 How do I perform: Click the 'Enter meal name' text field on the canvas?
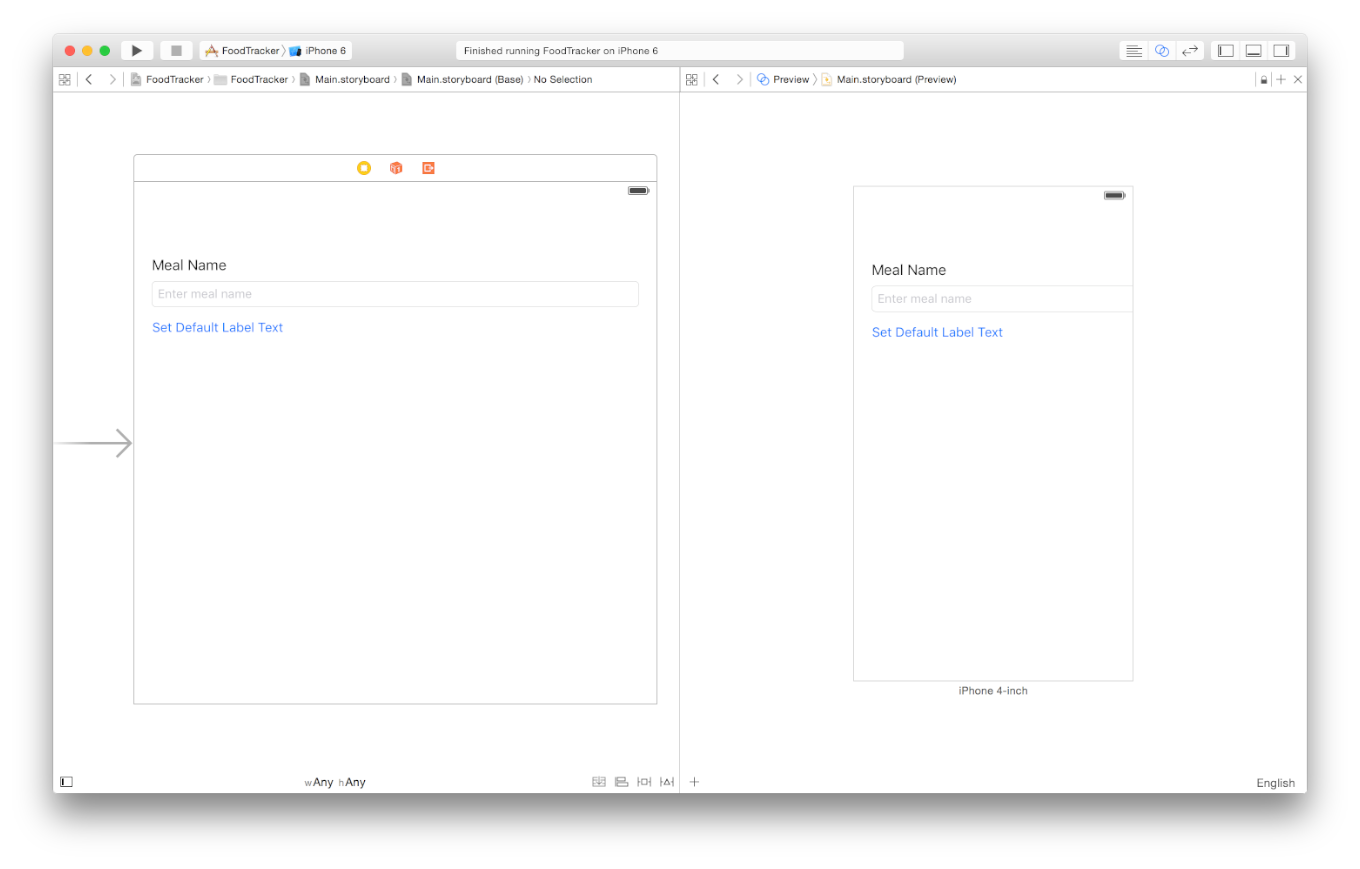tap(395, 294)
